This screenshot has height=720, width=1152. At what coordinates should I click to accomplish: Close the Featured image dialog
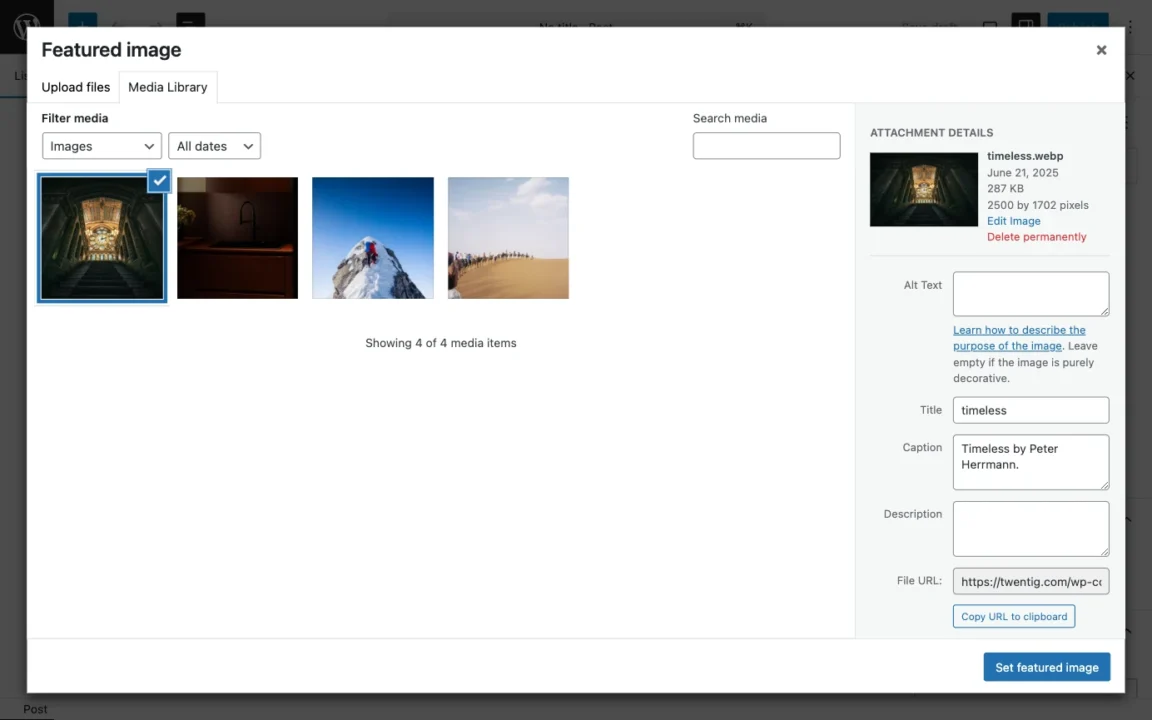coord(1101,50)
